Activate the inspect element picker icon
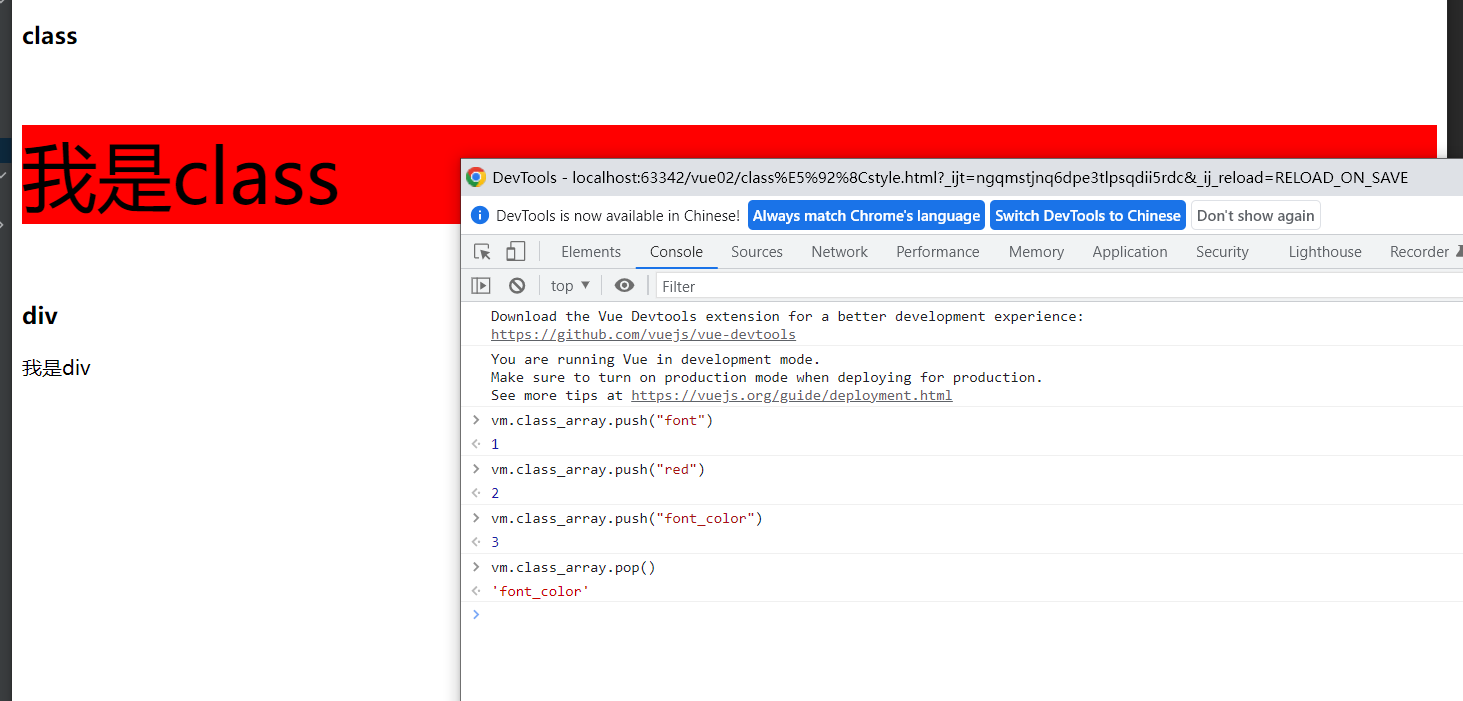This screenshot has width=1463, height=701. (x=483, y=252)
